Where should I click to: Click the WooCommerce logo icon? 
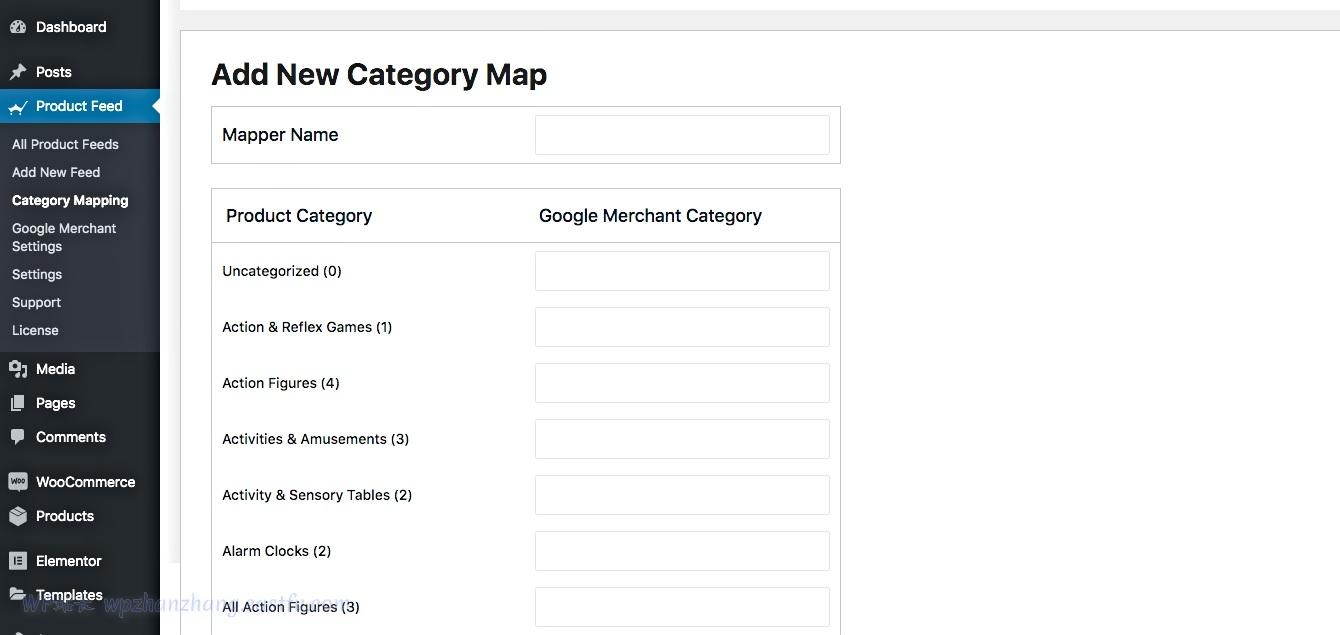[x=18, y=482]
